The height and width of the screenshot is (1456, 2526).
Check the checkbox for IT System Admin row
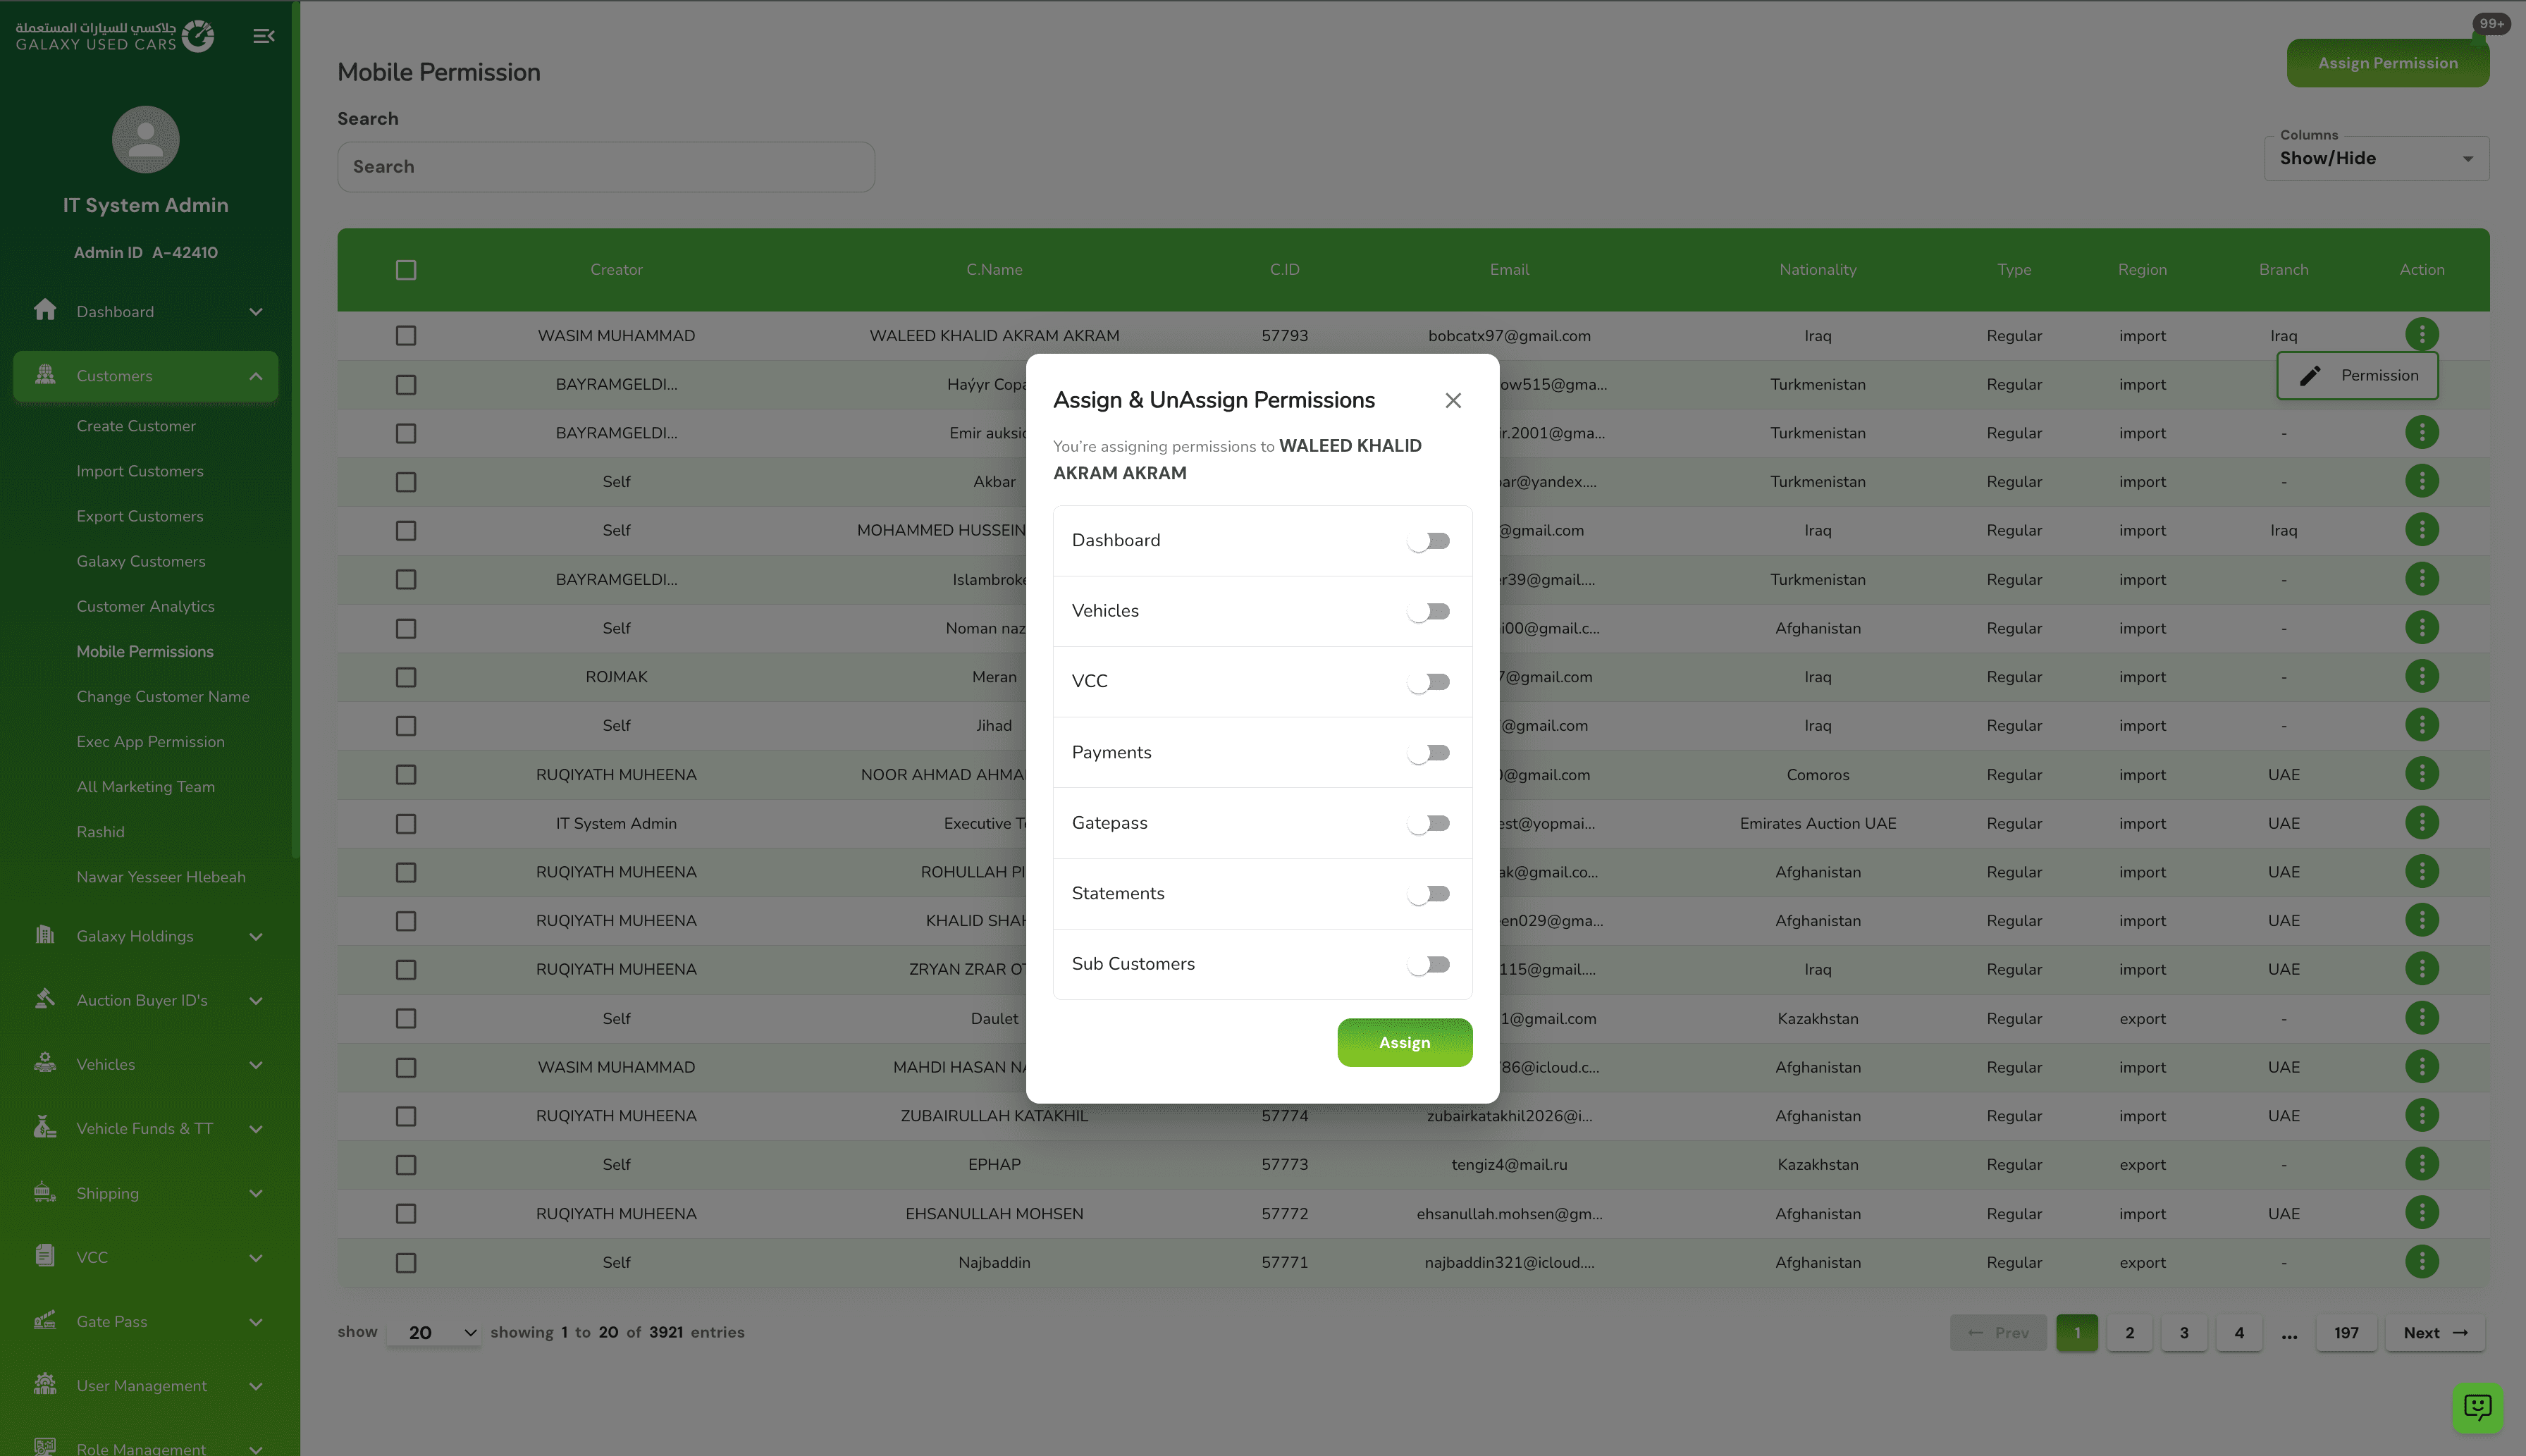coord(406,824)
